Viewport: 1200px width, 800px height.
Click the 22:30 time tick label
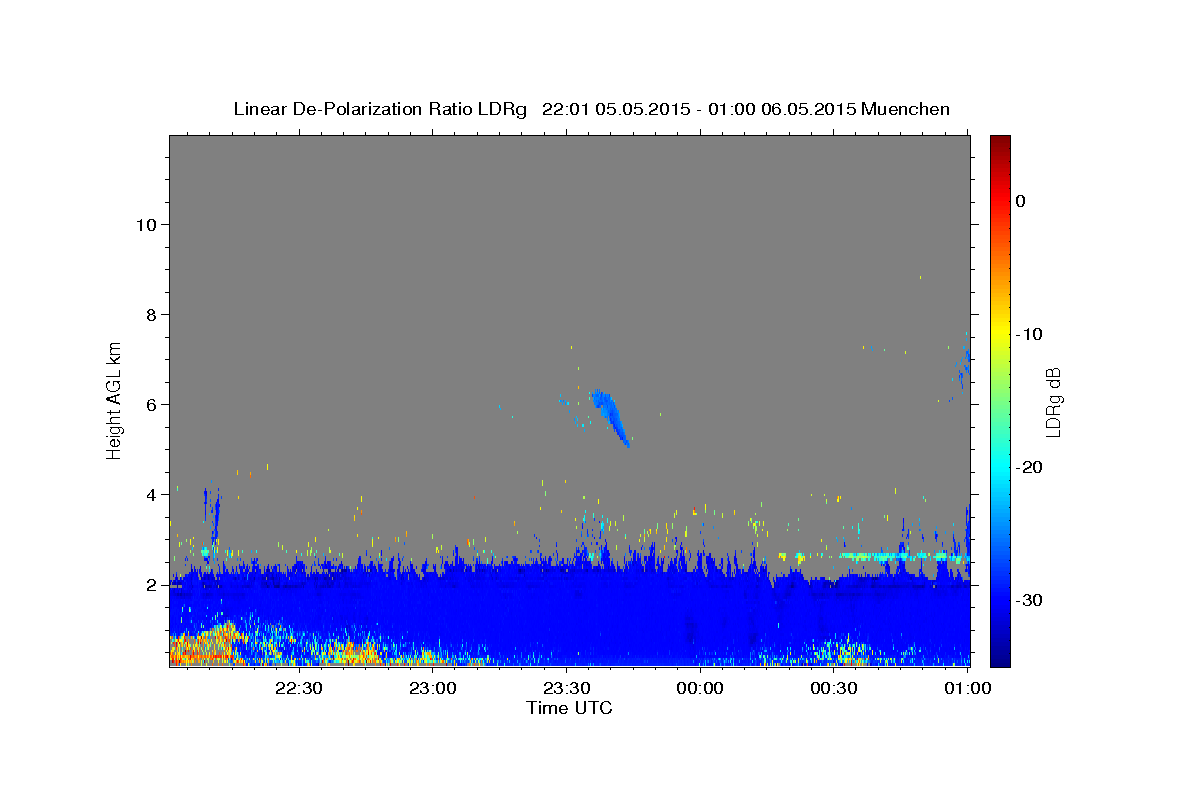tap(299, 688)
